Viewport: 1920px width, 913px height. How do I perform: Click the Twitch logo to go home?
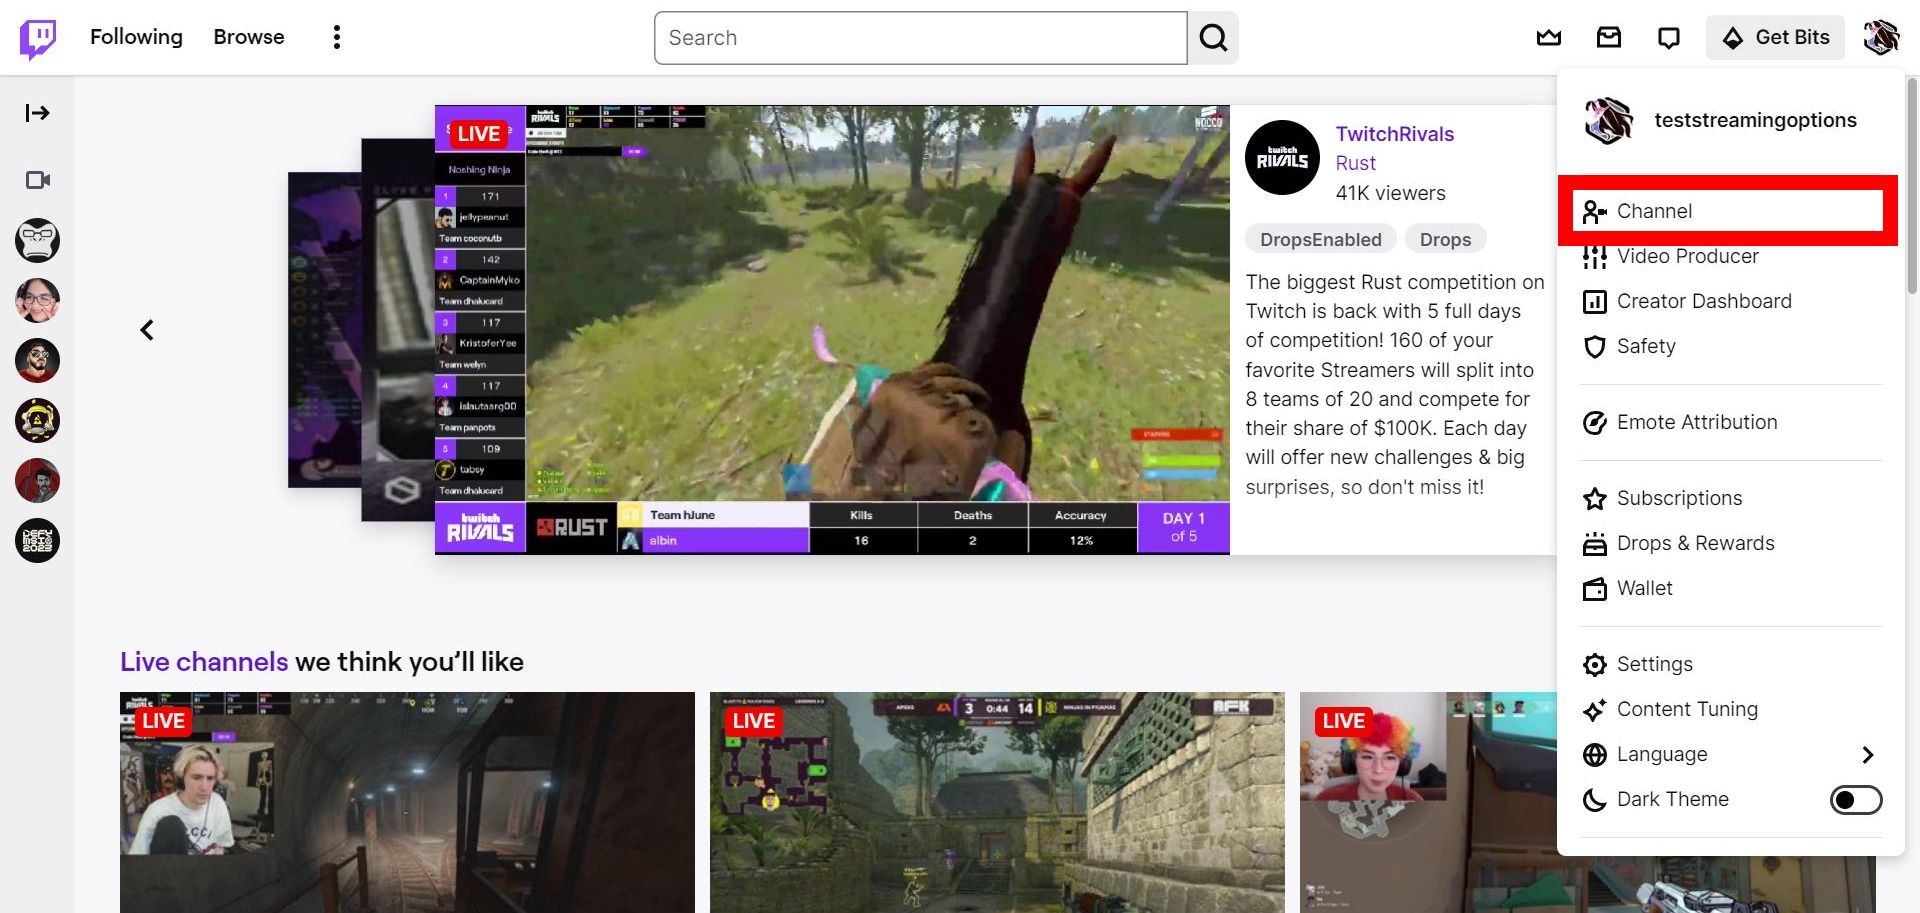(x=37, y=37)
